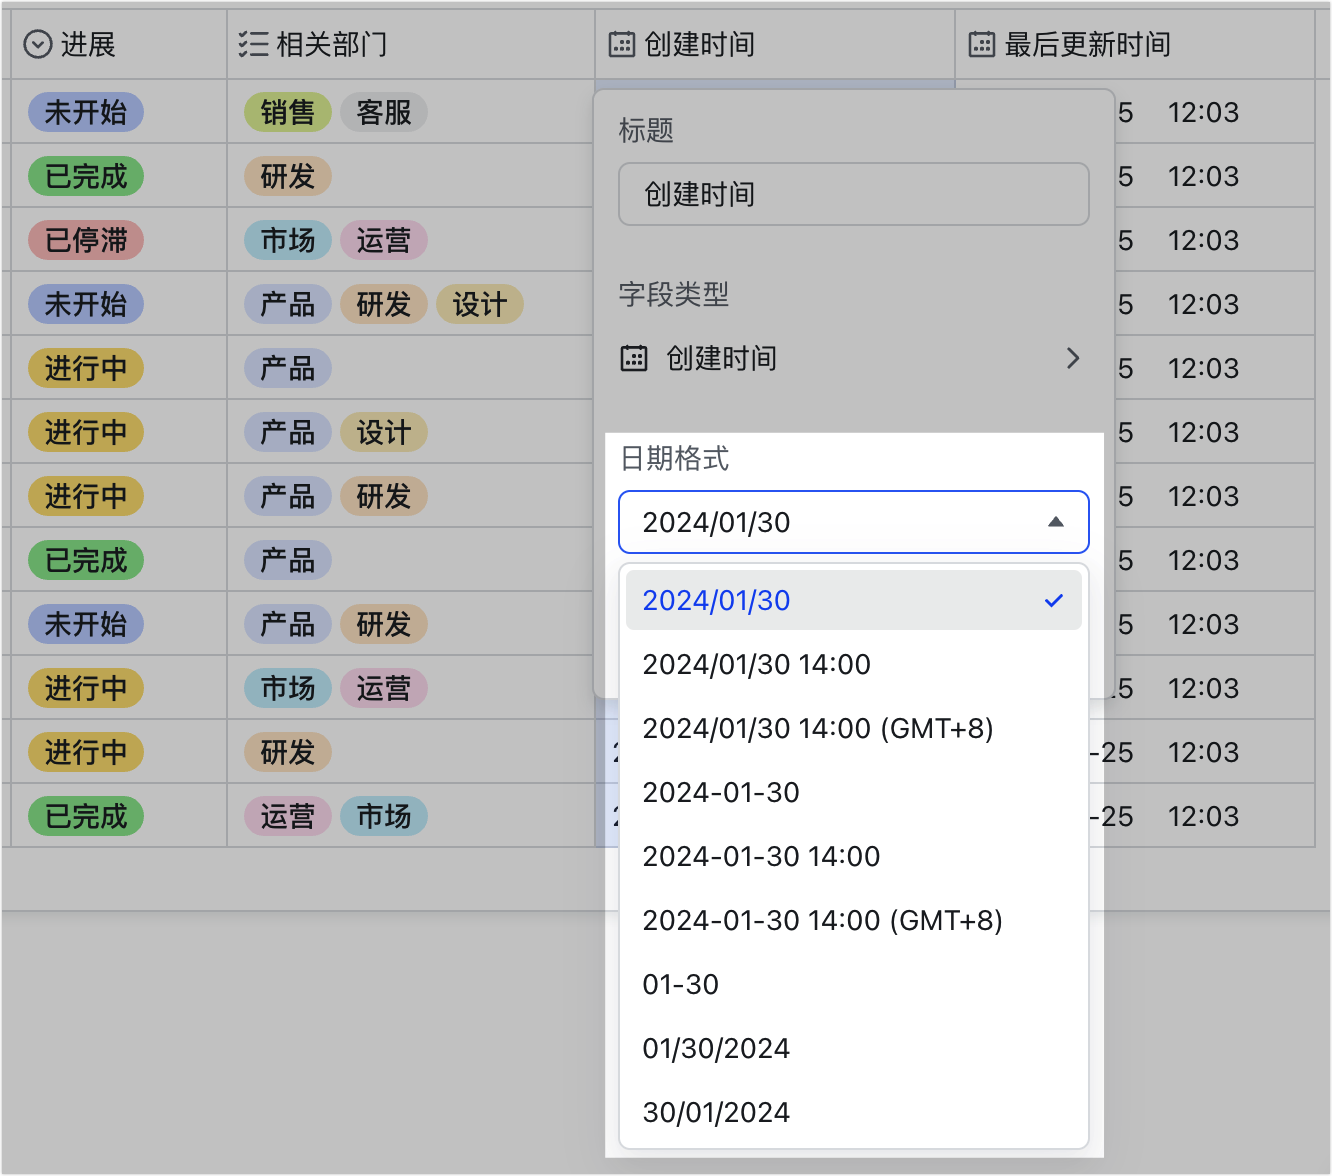Pick 2024-01-30 14:00 (GMT+8) format

tap(854, 920)
